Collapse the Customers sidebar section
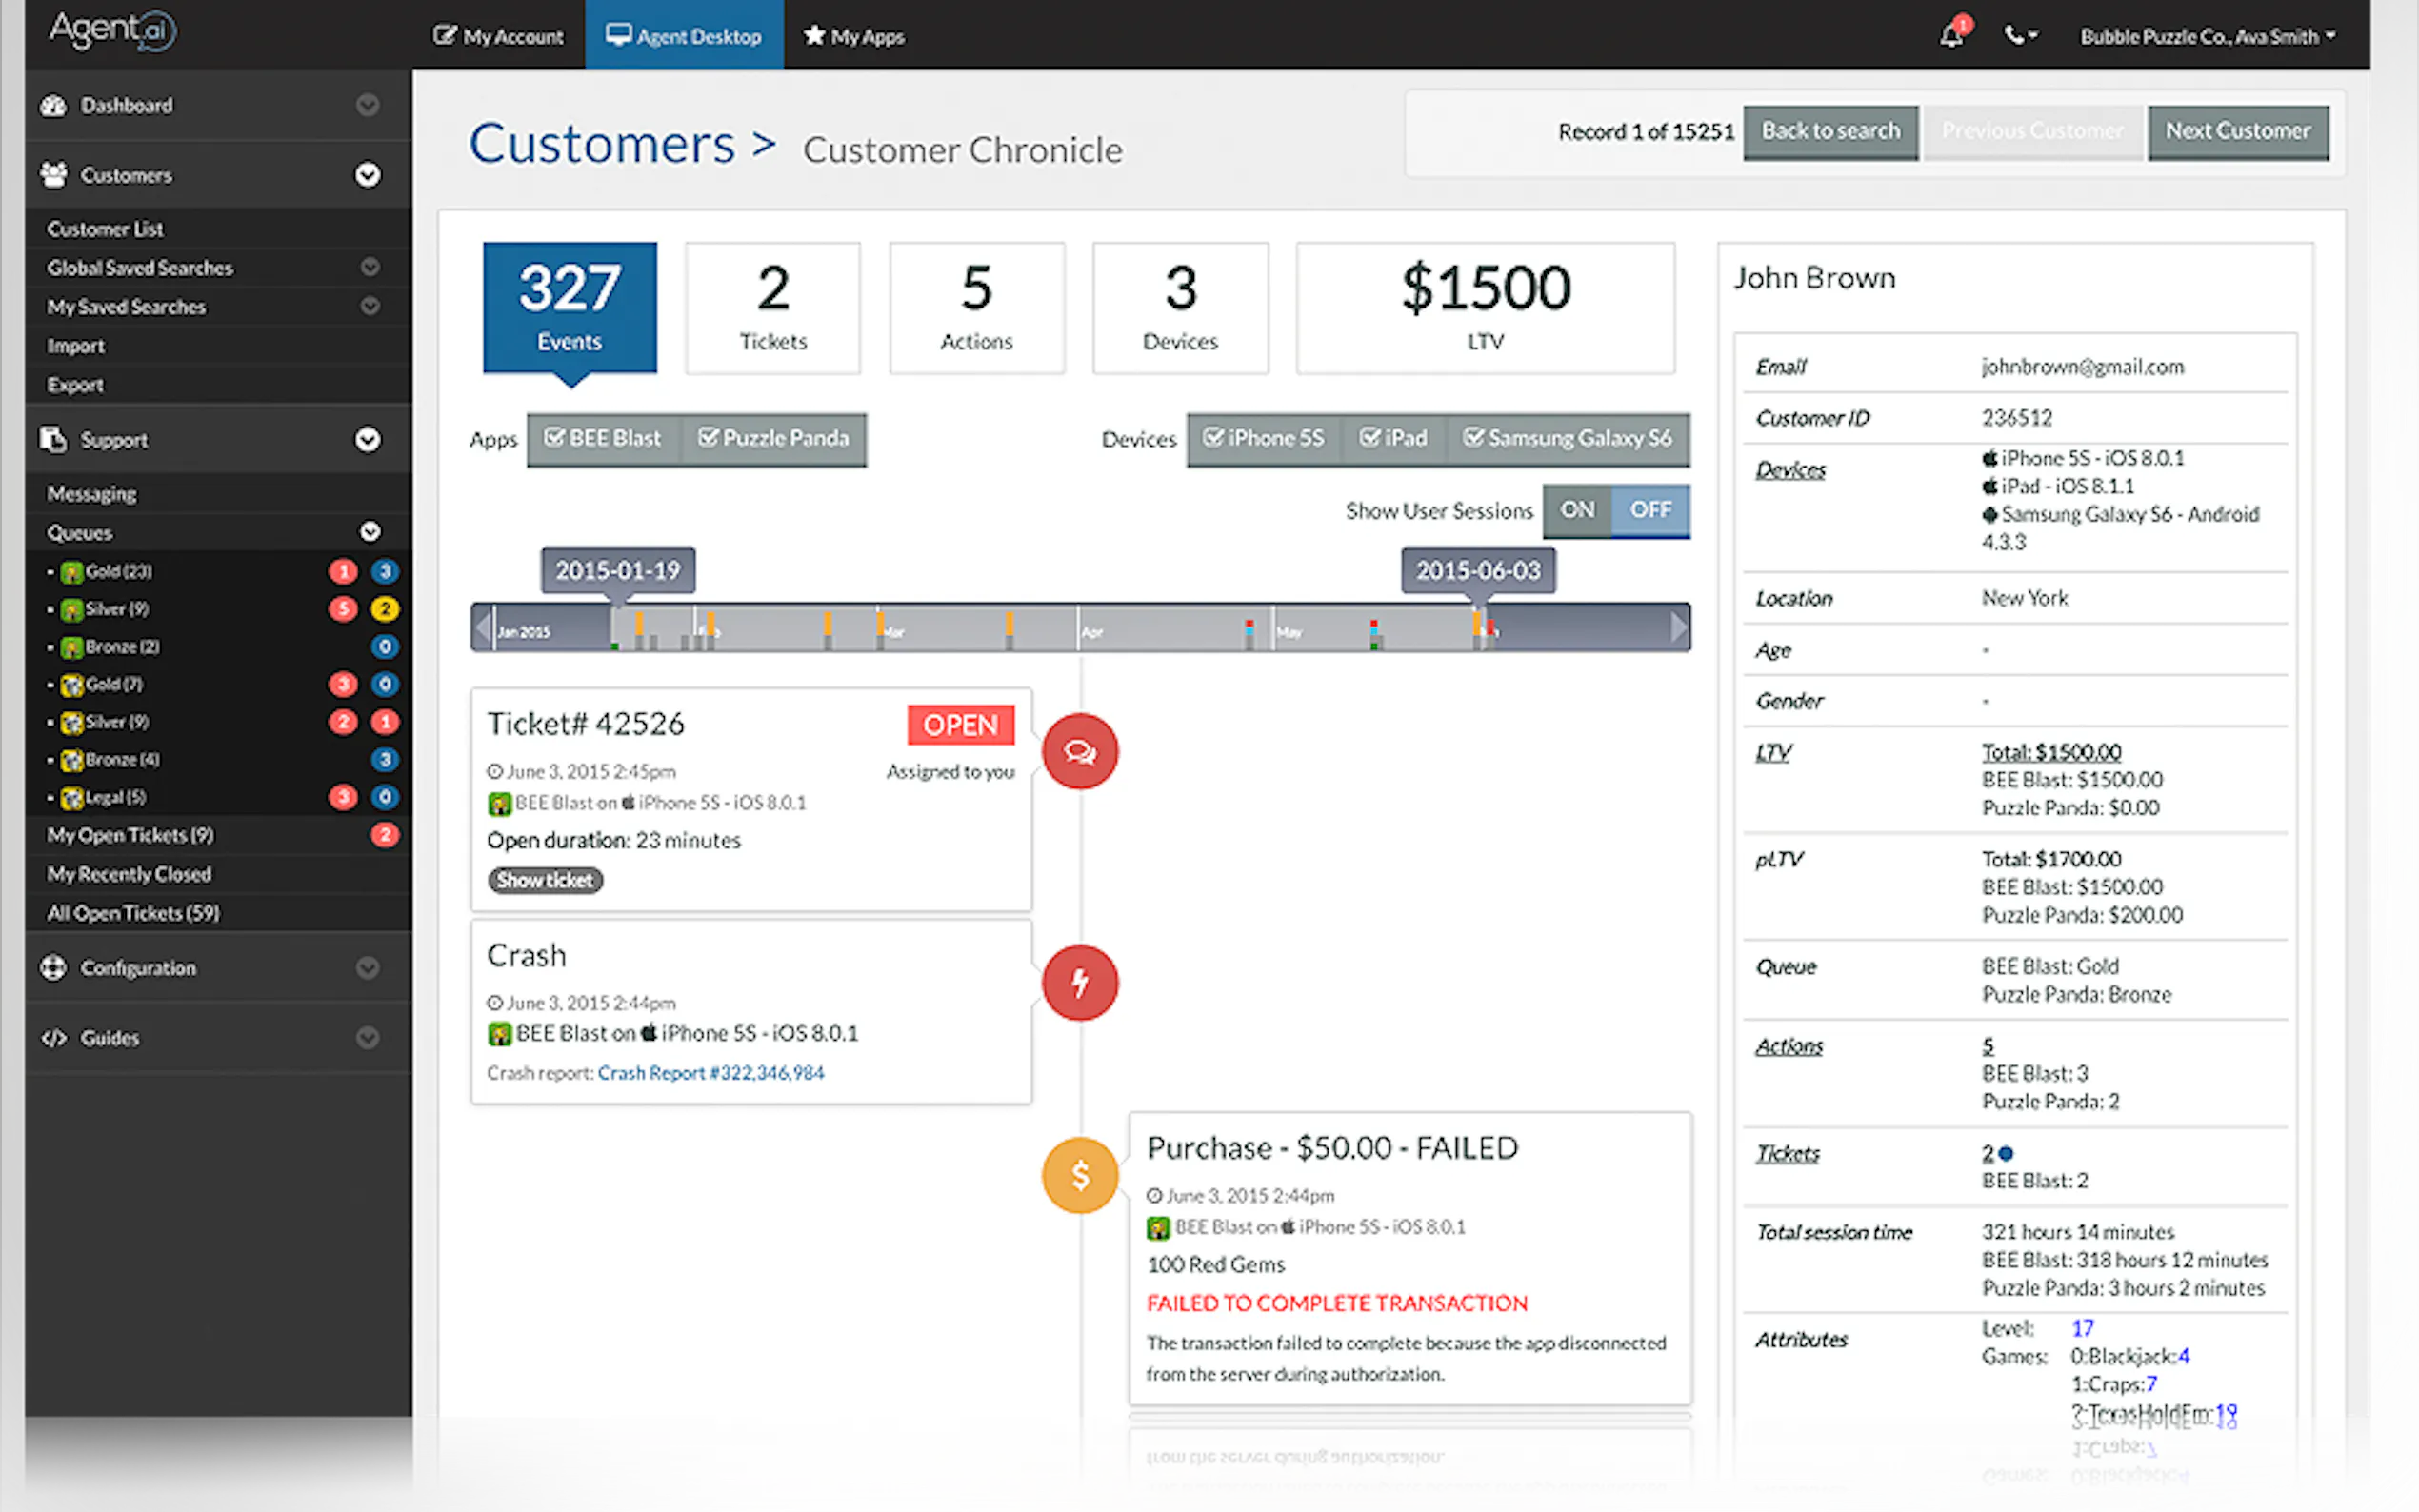Viewport: 2419px width, 1512px height. [367, 175]
